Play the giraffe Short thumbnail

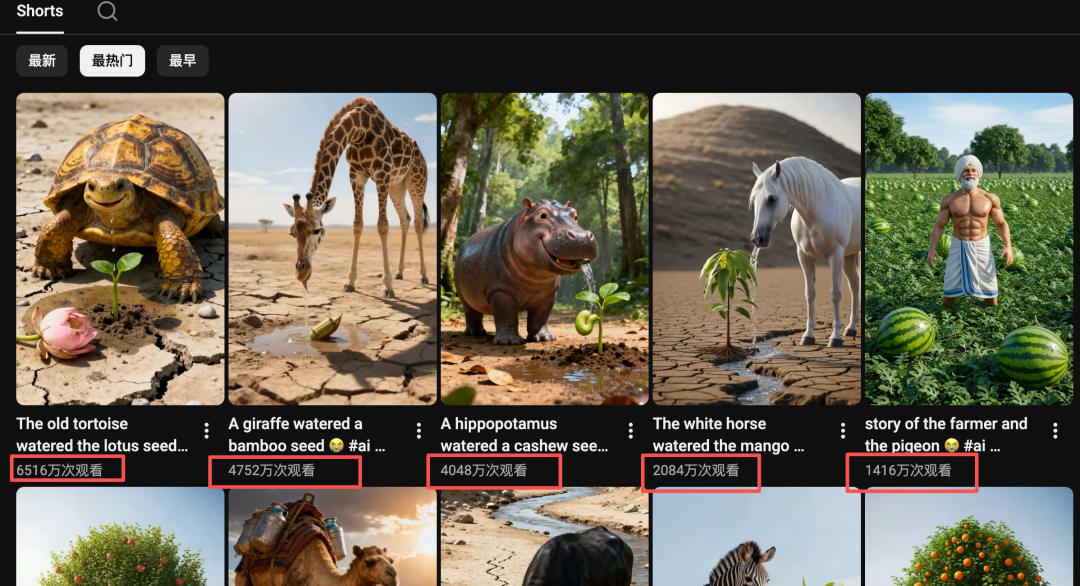pos(332,248)
